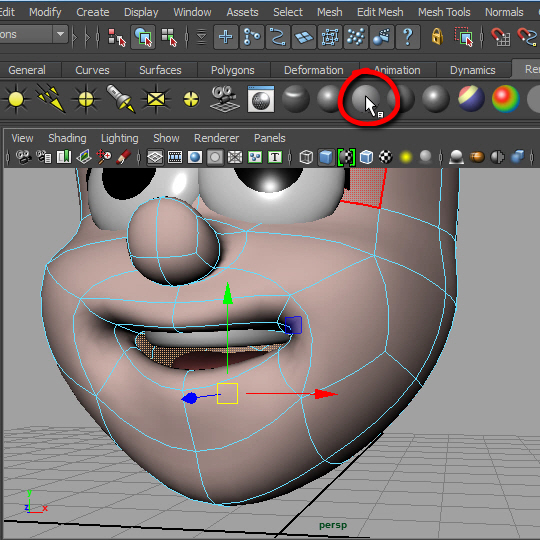Activate the 2D pan/zoom icon
The image size is (540, 540).
[x=104, y=157]
